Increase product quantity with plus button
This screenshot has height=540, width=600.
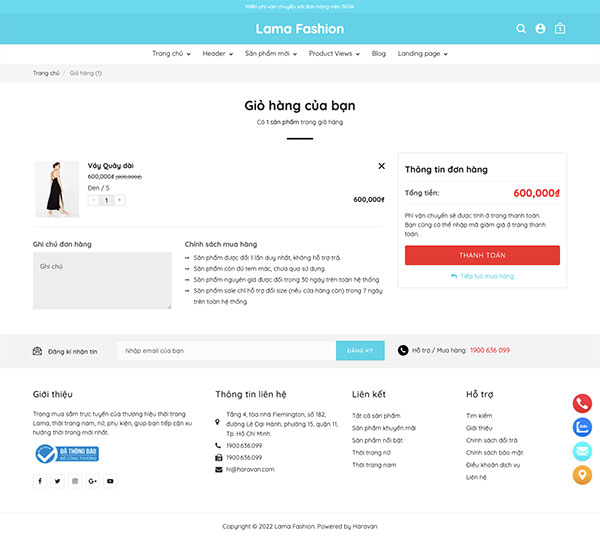(x=119, y=200)
